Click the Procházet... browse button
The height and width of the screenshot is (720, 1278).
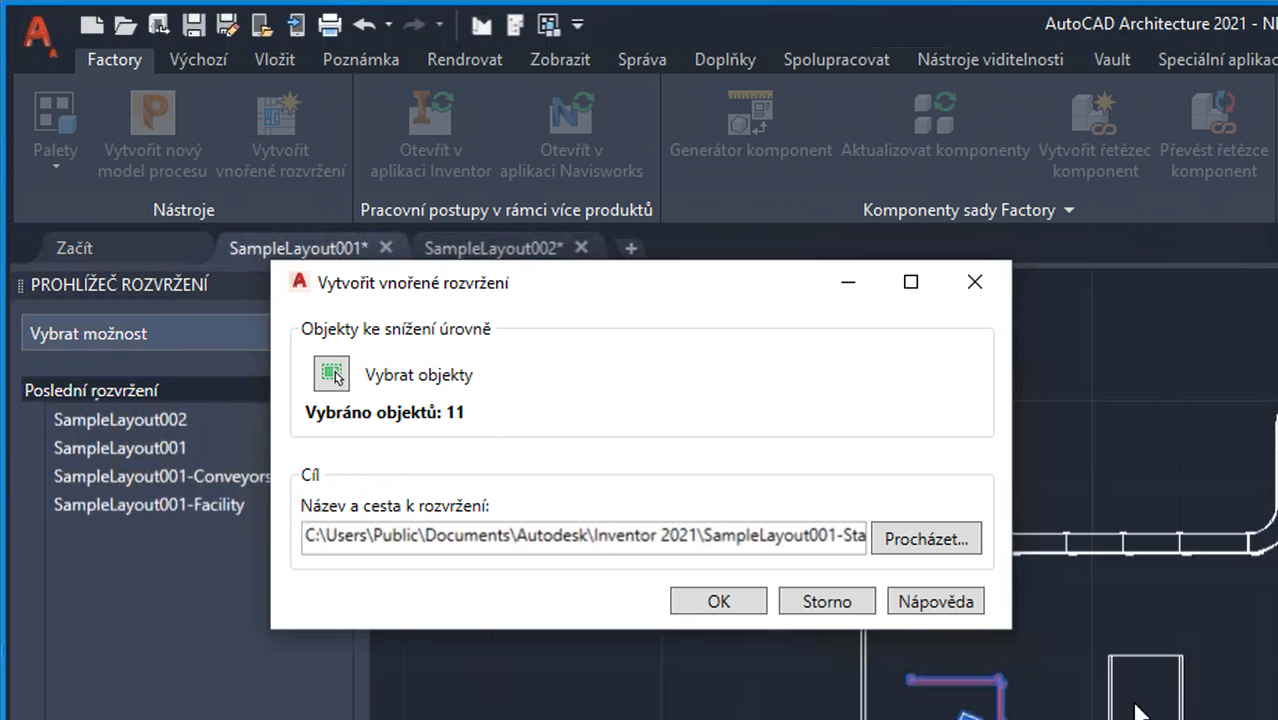tap(926, 538)
